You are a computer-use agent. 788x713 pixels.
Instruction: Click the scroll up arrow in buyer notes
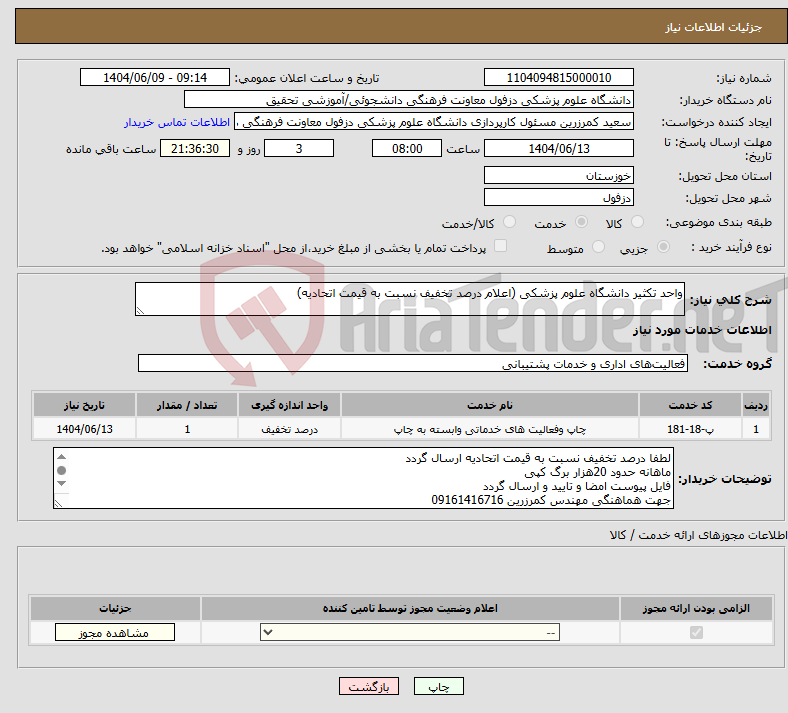click(x=61, y=457)
